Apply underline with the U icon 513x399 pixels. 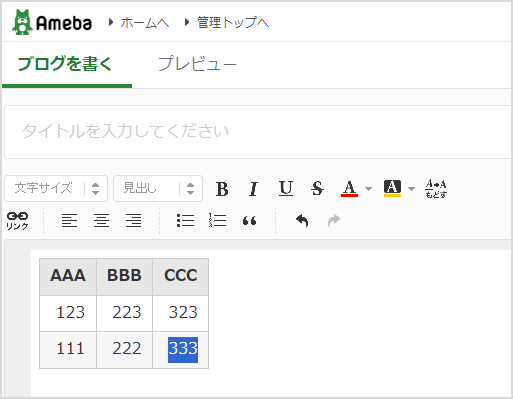point(286,188)
